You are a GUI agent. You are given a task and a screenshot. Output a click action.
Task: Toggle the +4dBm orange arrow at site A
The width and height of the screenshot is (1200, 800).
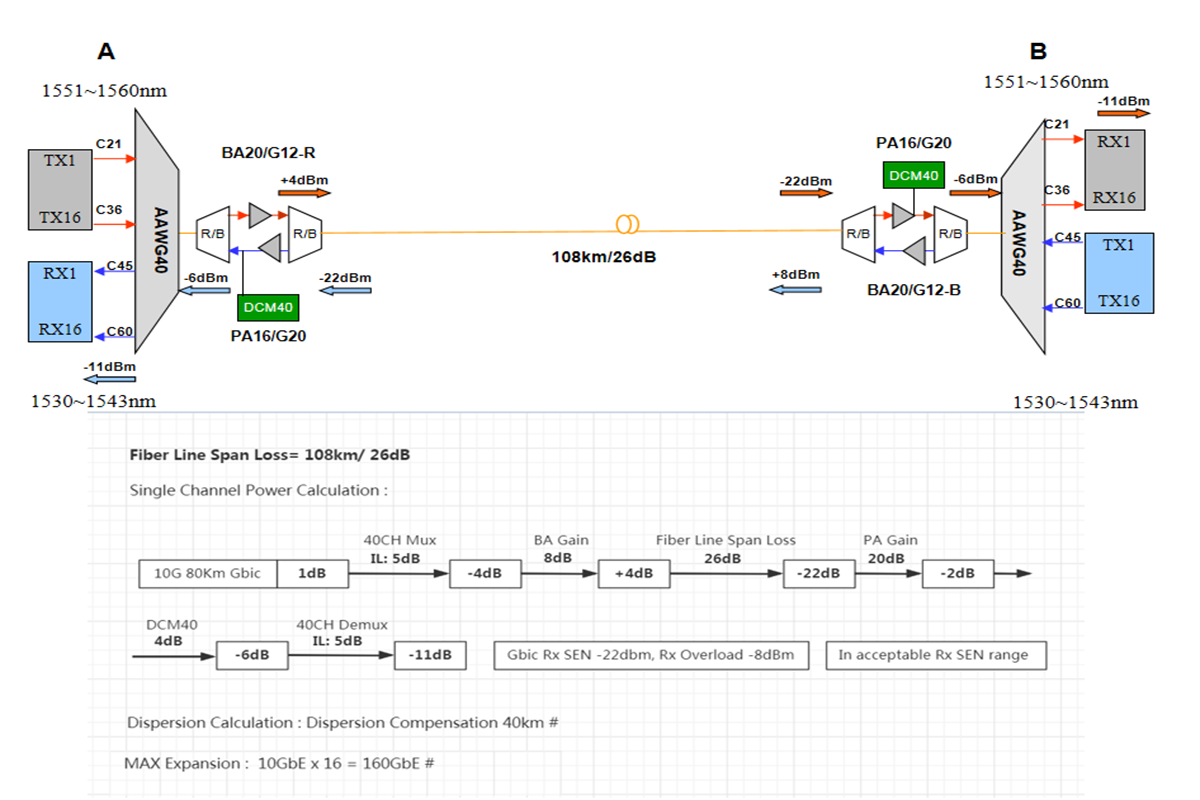coord(305,191)
